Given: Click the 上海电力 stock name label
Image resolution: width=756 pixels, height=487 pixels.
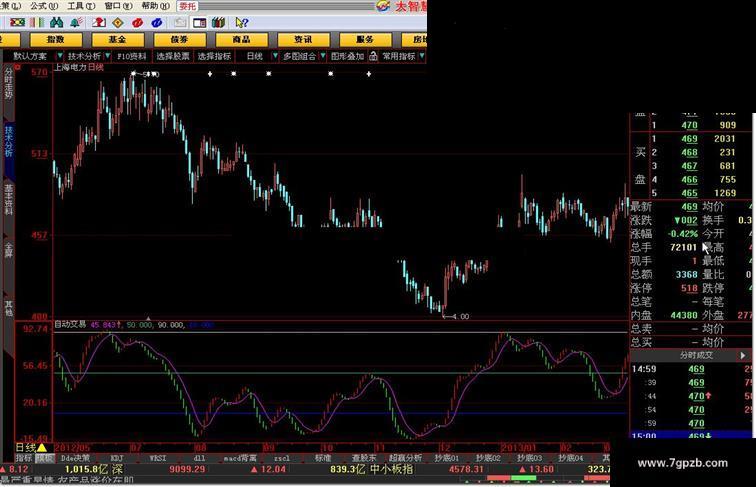Looking at the screenshot, I should point(70,67).
